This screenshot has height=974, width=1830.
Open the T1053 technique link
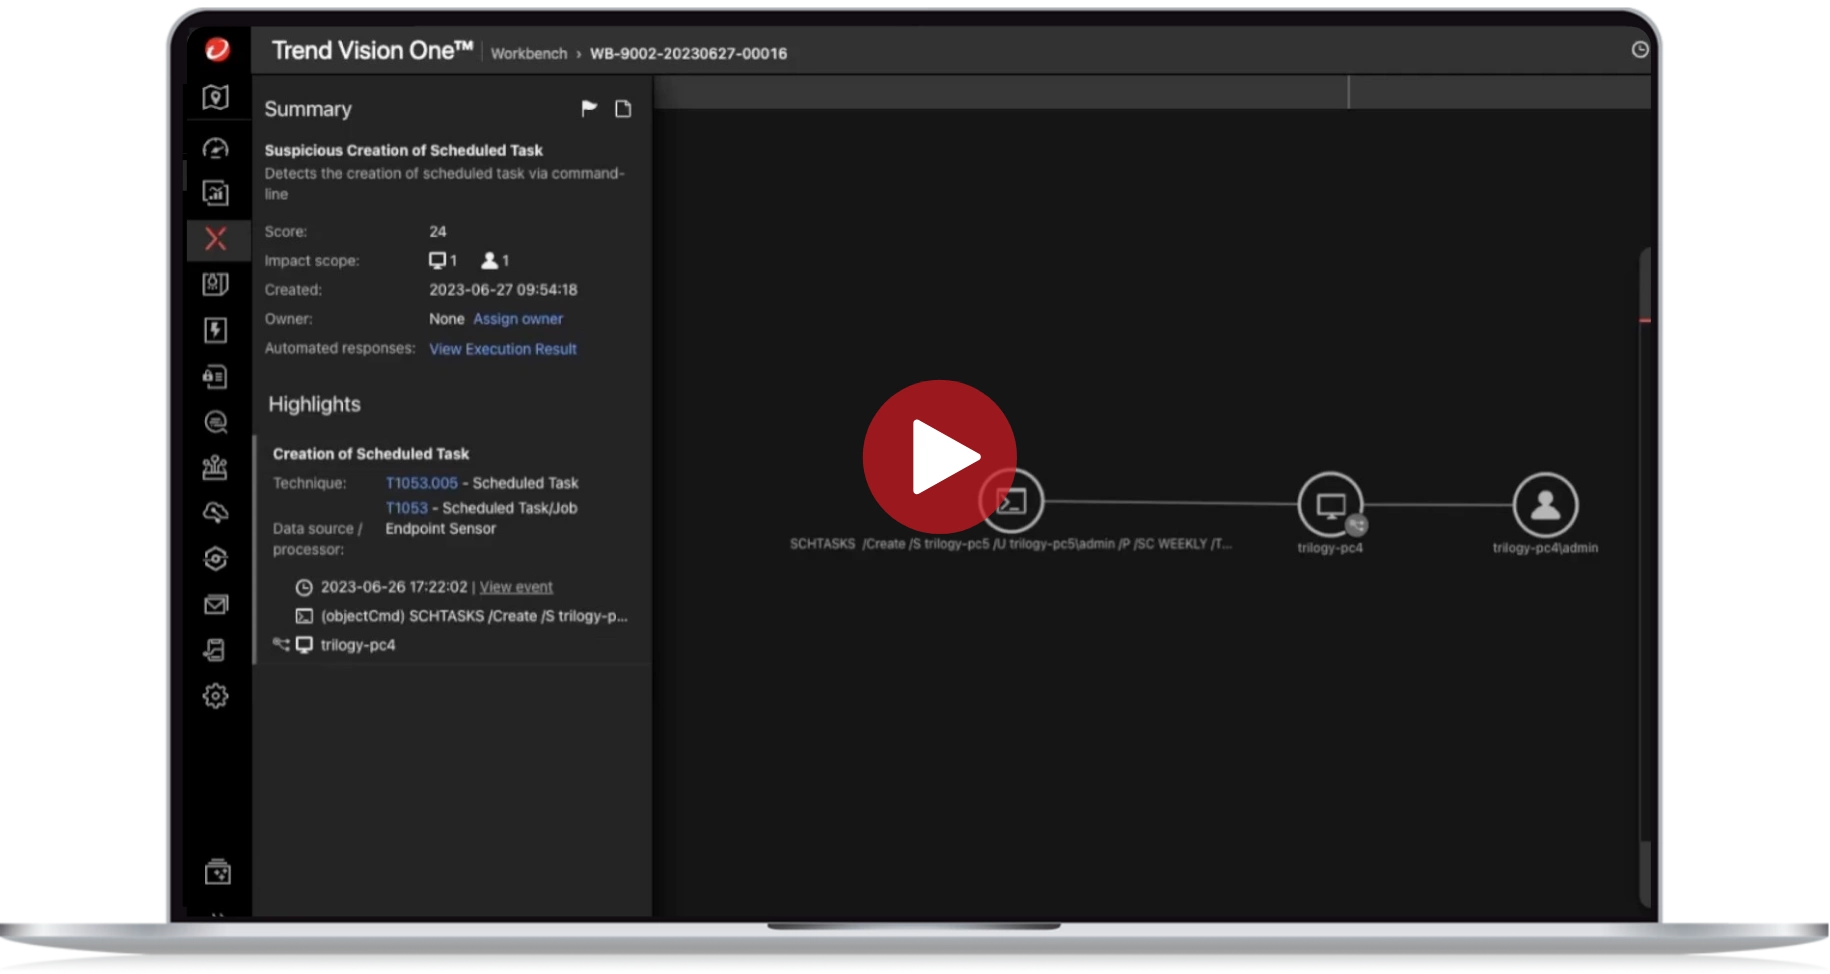pyautogui.click(x=406, y=508)
